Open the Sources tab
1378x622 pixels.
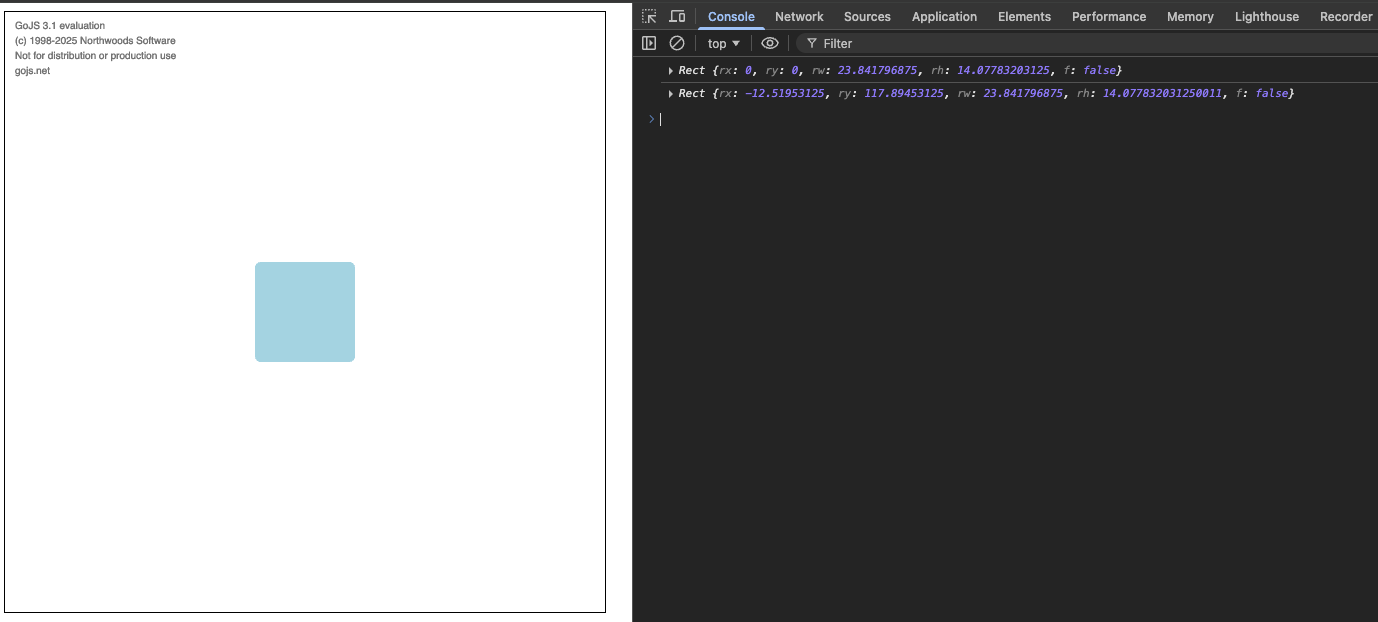pyautogui.click(x=867, y=16)
